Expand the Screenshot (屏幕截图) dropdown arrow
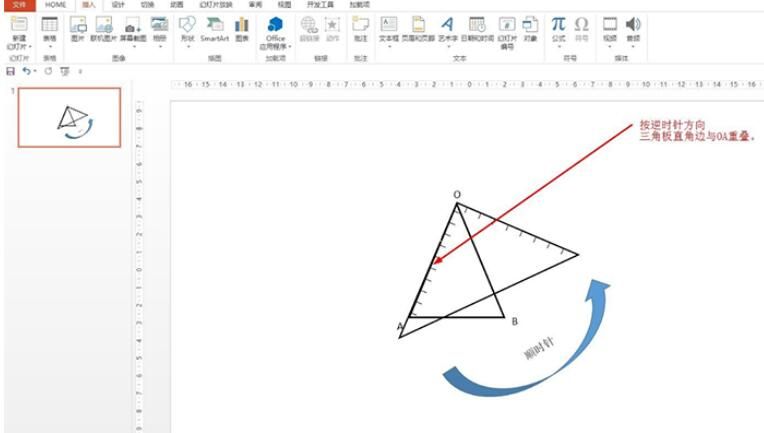Screen dimensions: 764x433 coord(133,47)
